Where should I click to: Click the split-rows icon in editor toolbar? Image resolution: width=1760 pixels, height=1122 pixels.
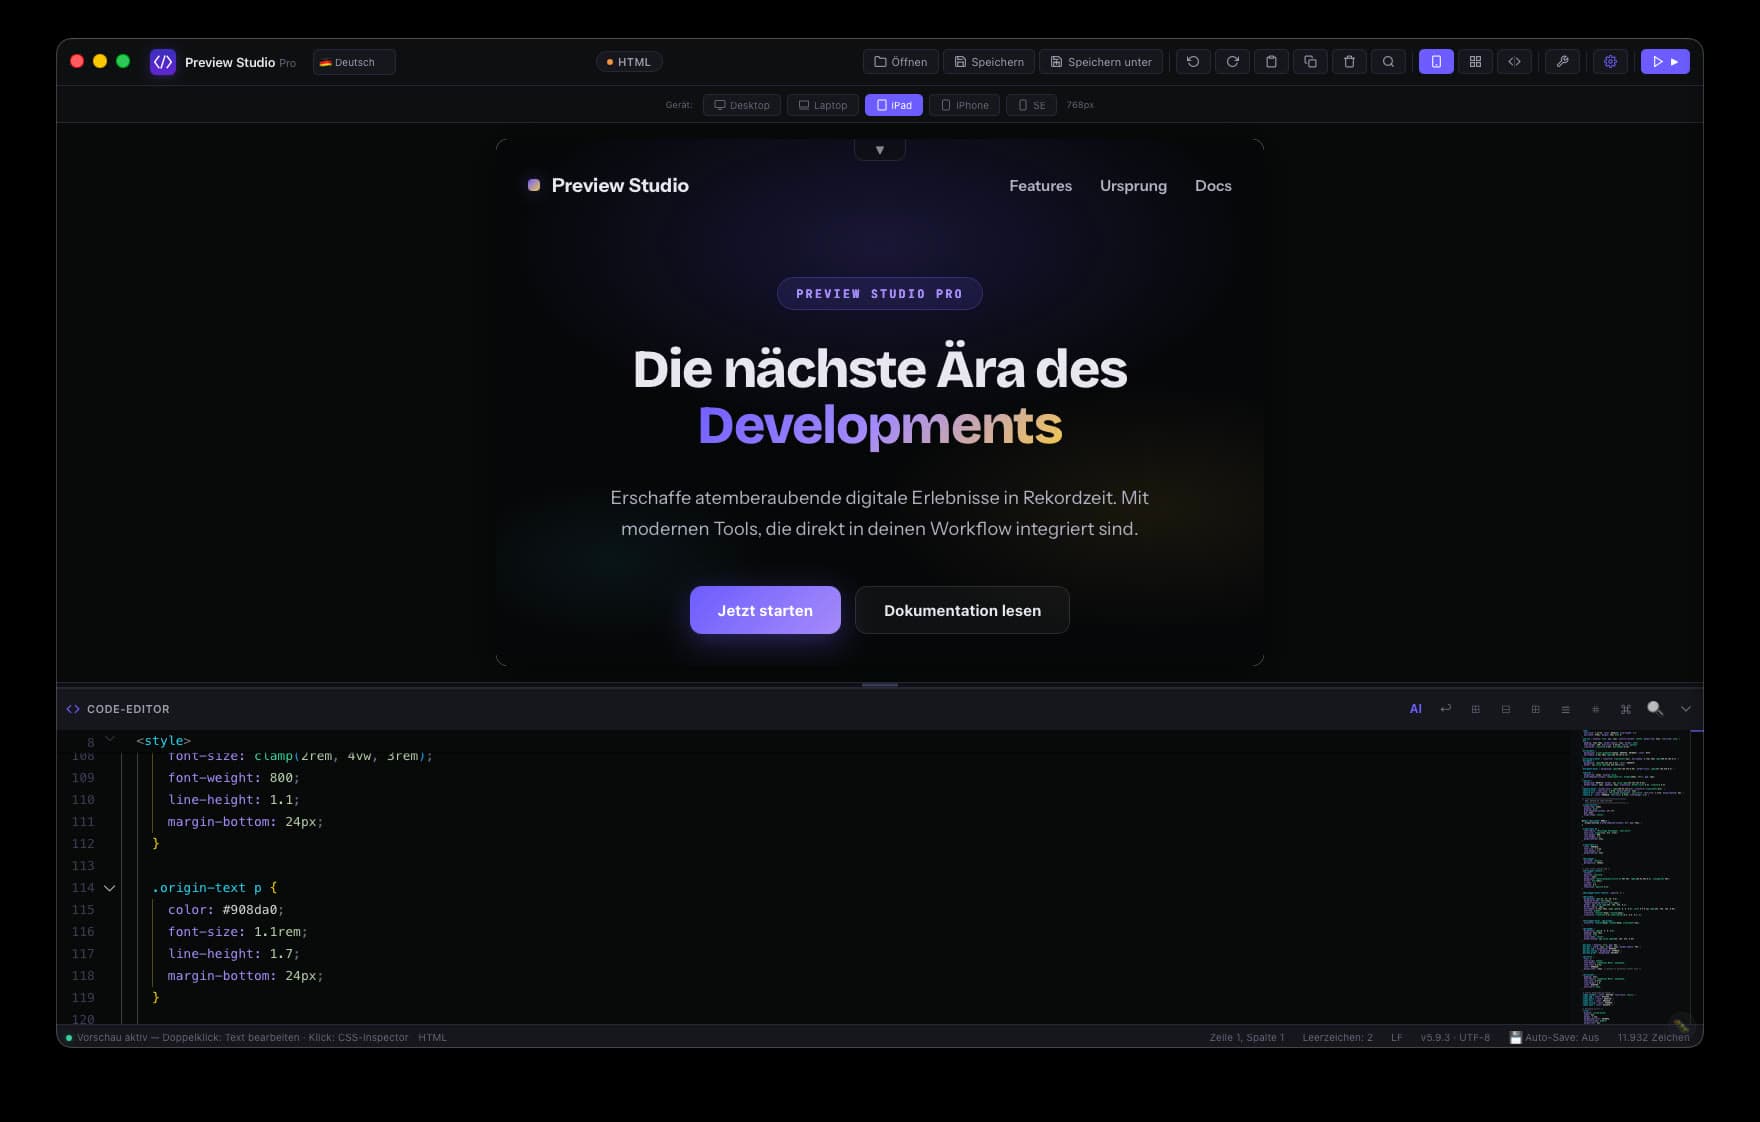[1506, 709]
